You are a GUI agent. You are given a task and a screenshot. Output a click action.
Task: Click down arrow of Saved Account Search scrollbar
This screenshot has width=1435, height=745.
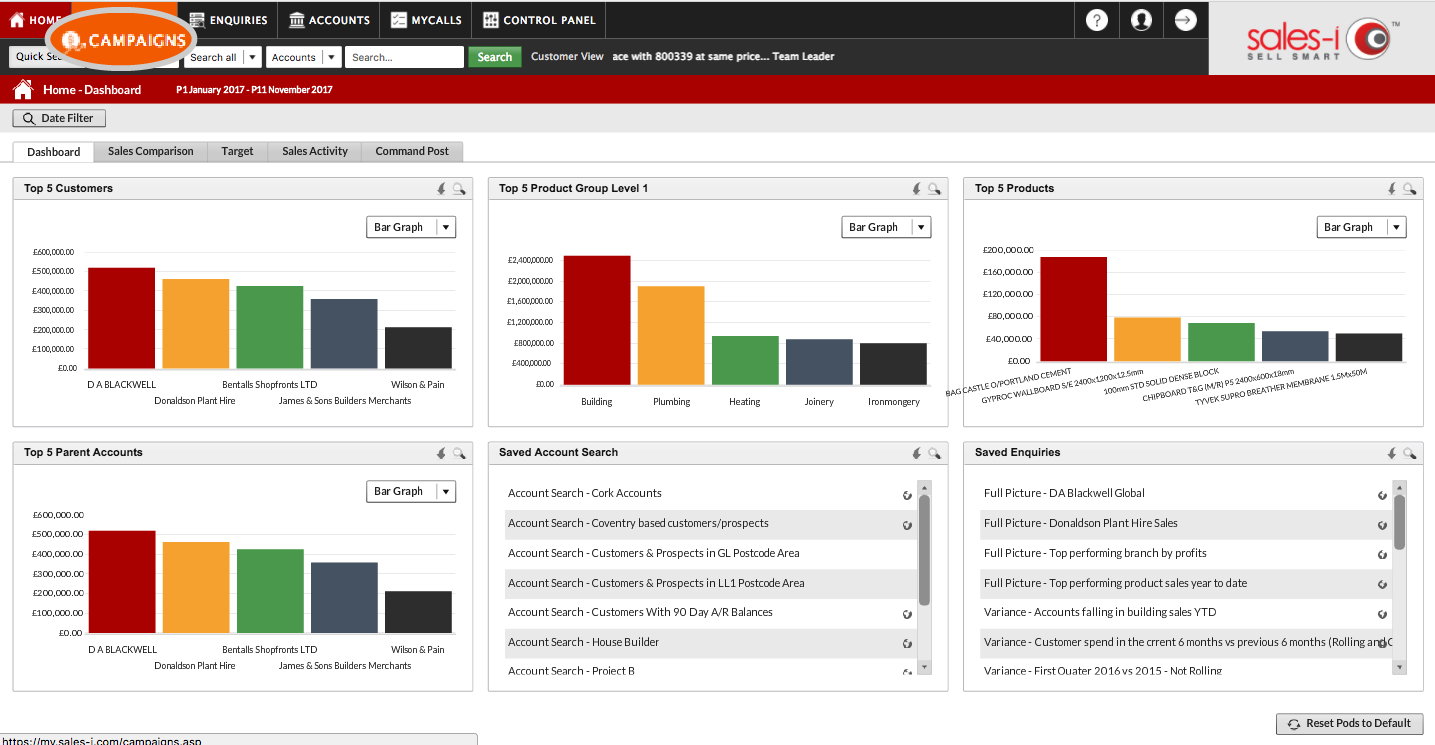pyautogui.click(x=925, y=667)
